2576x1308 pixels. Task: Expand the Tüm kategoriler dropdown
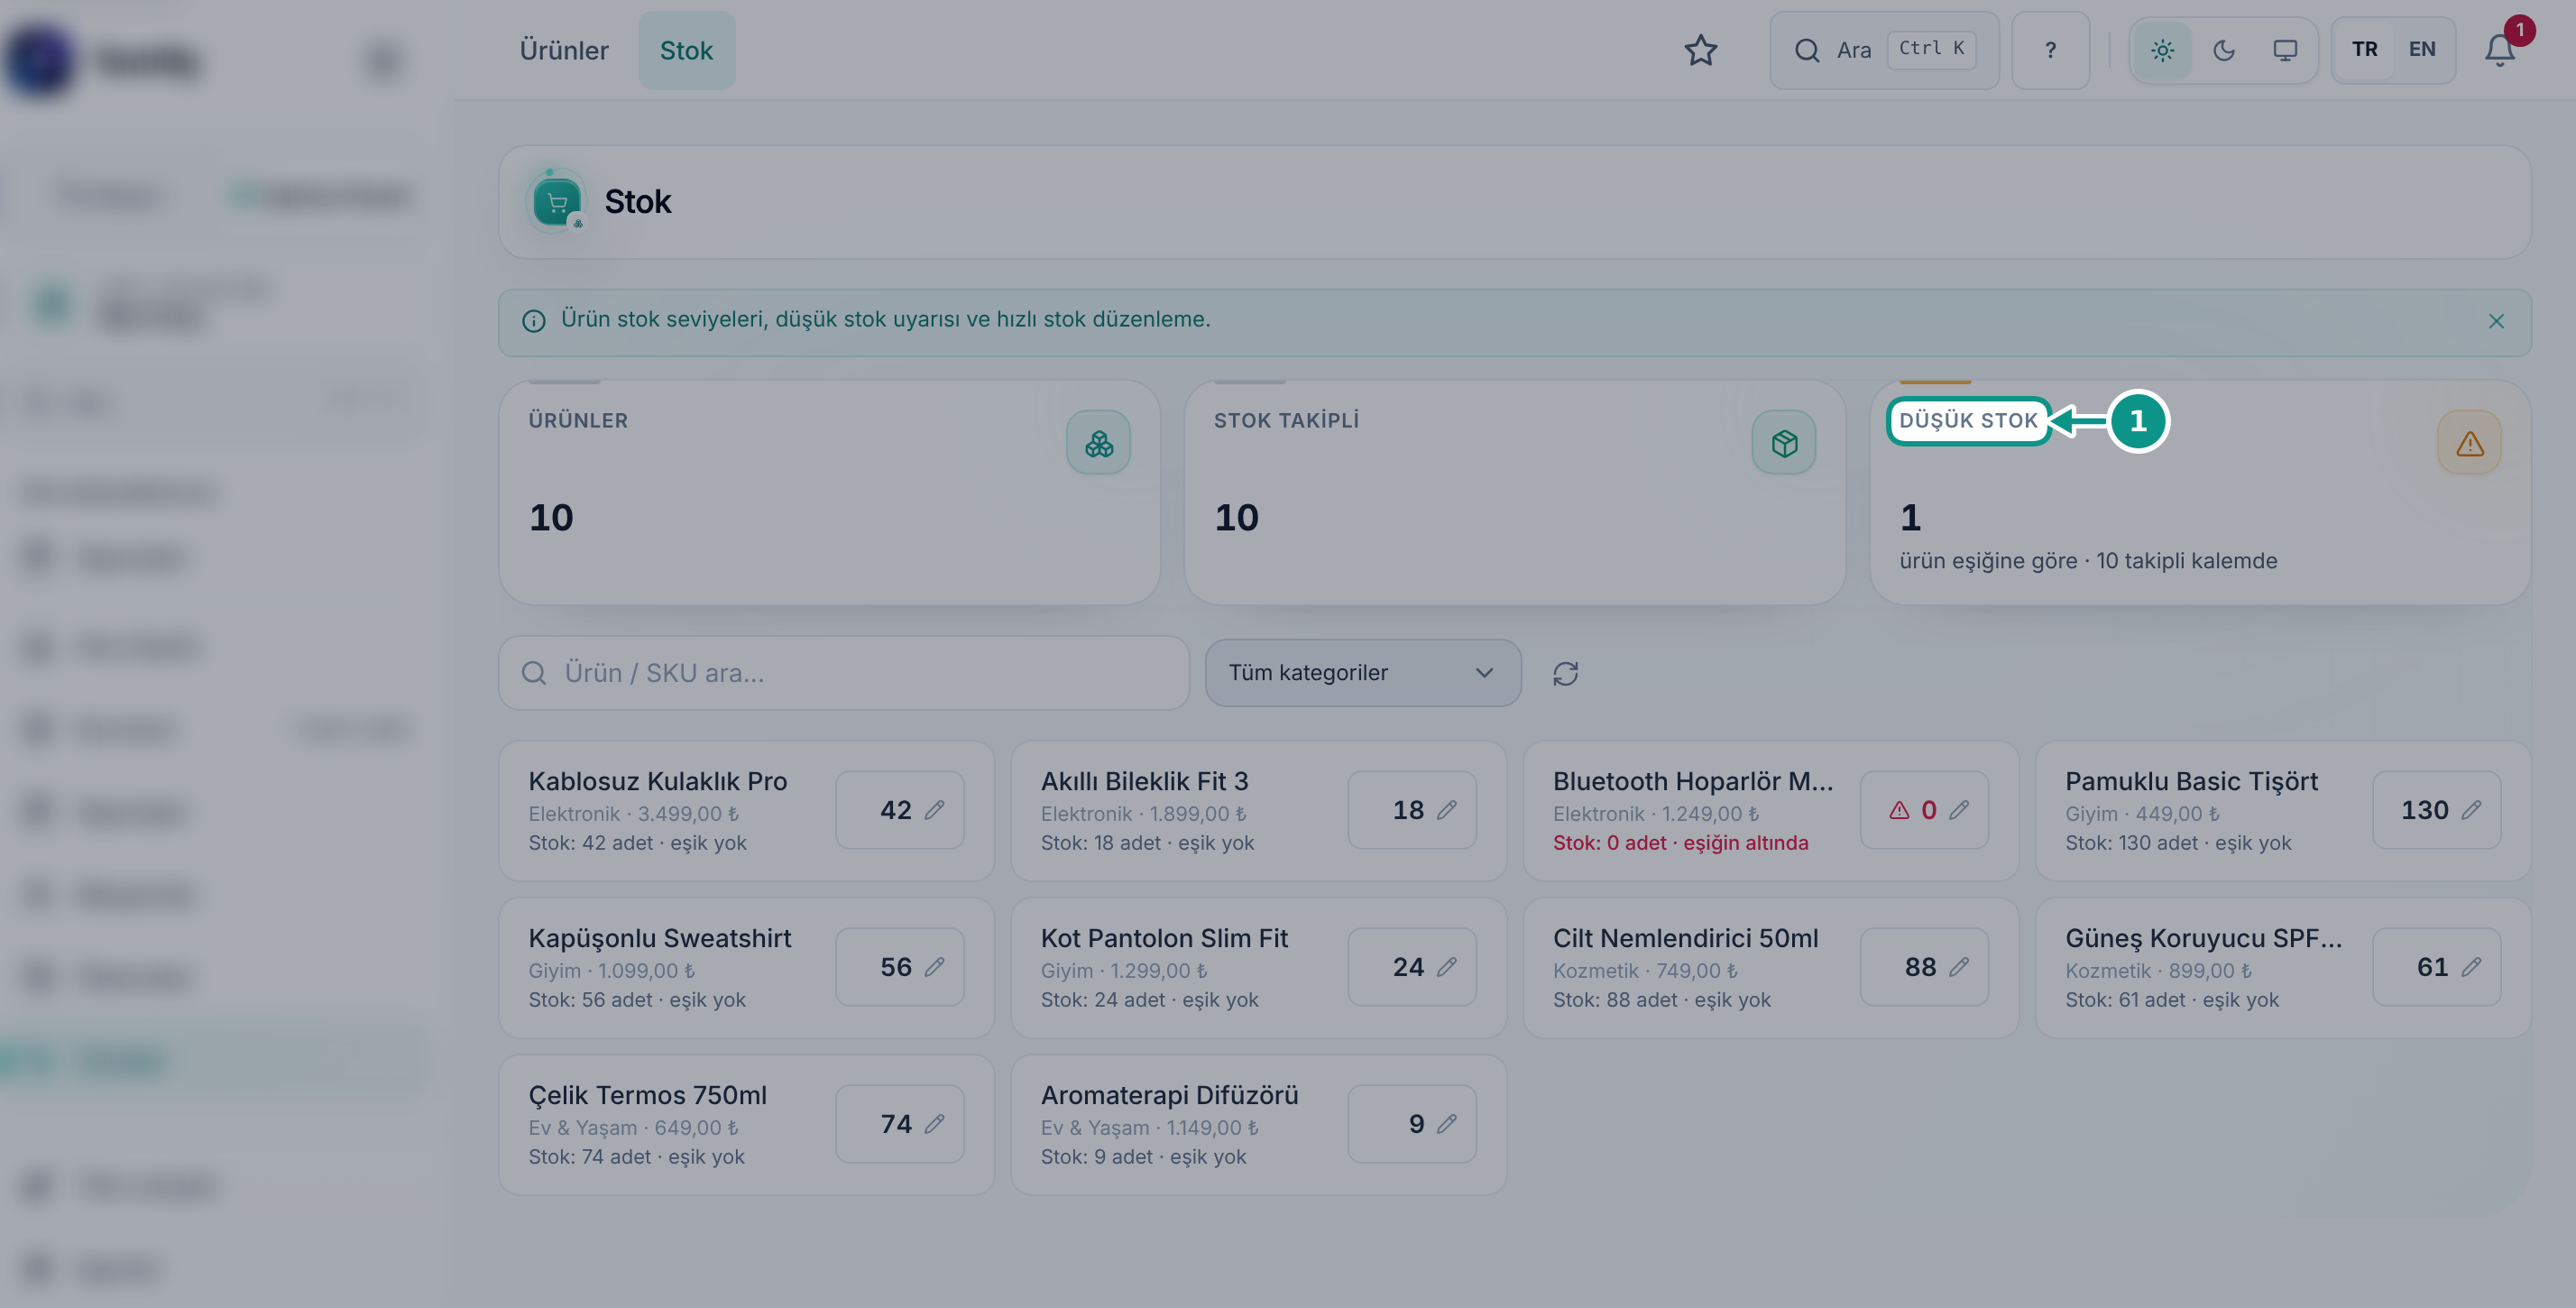[1363, 673]
